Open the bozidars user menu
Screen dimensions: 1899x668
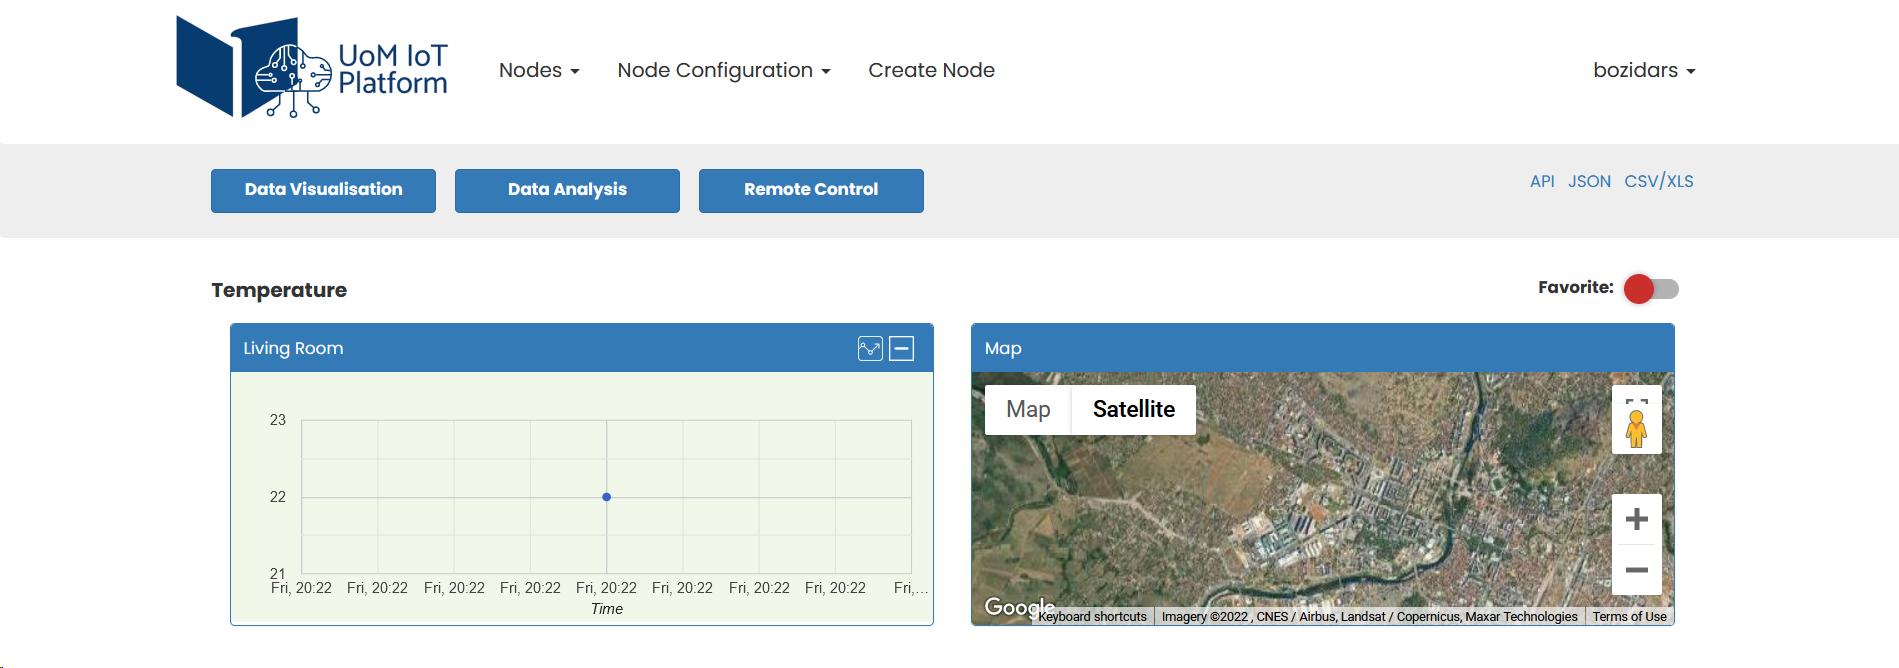1643,71
